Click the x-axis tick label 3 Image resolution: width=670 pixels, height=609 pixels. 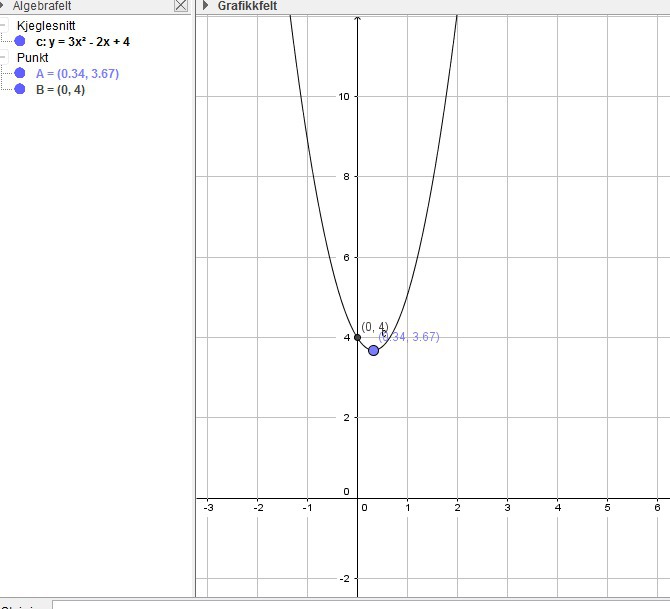click(x=507, y=508)
